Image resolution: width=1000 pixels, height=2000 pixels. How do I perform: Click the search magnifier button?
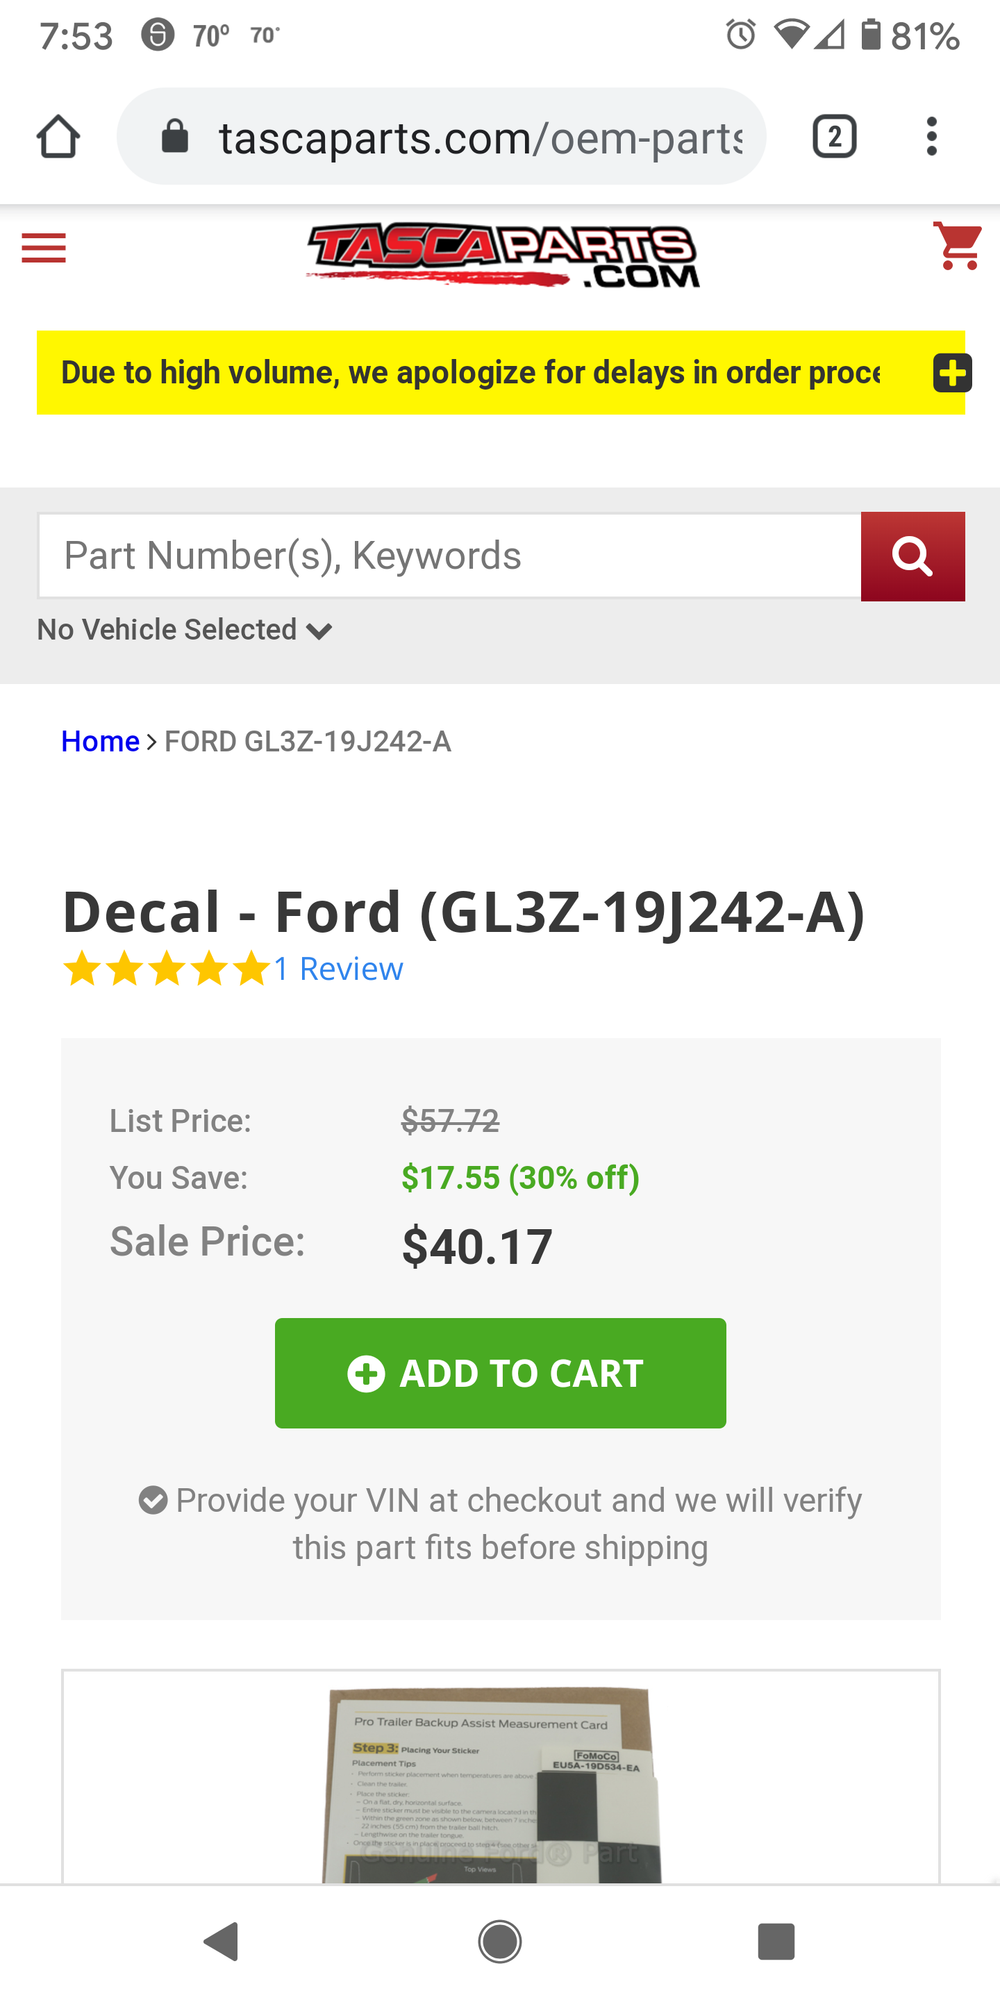(x=912, y=556)
